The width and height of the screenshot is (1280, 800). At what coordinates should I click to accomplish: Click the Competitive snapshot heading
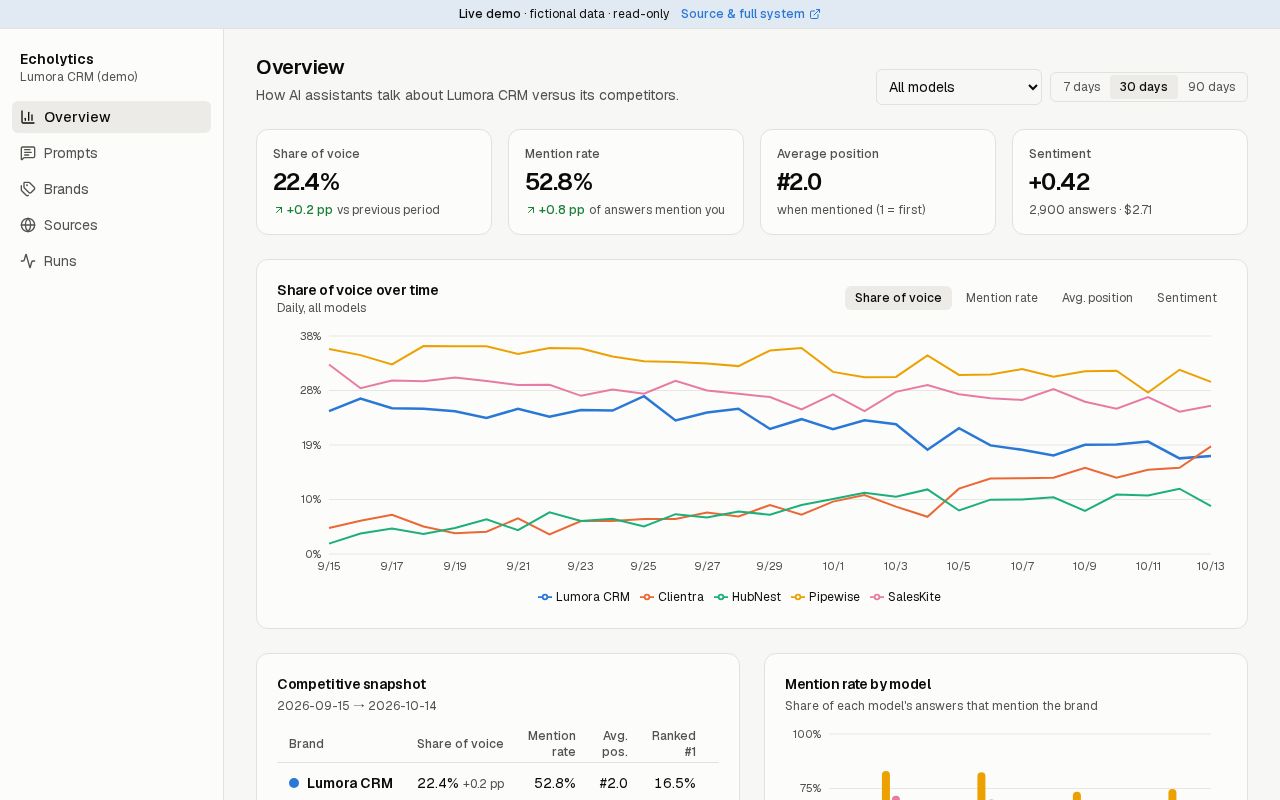[351, 684]
